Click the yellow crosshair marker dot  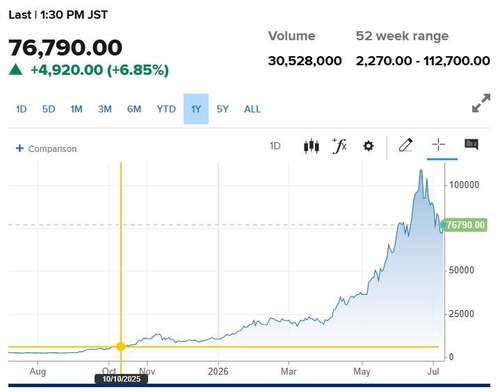pyautogui.click(x=121, y=347)
